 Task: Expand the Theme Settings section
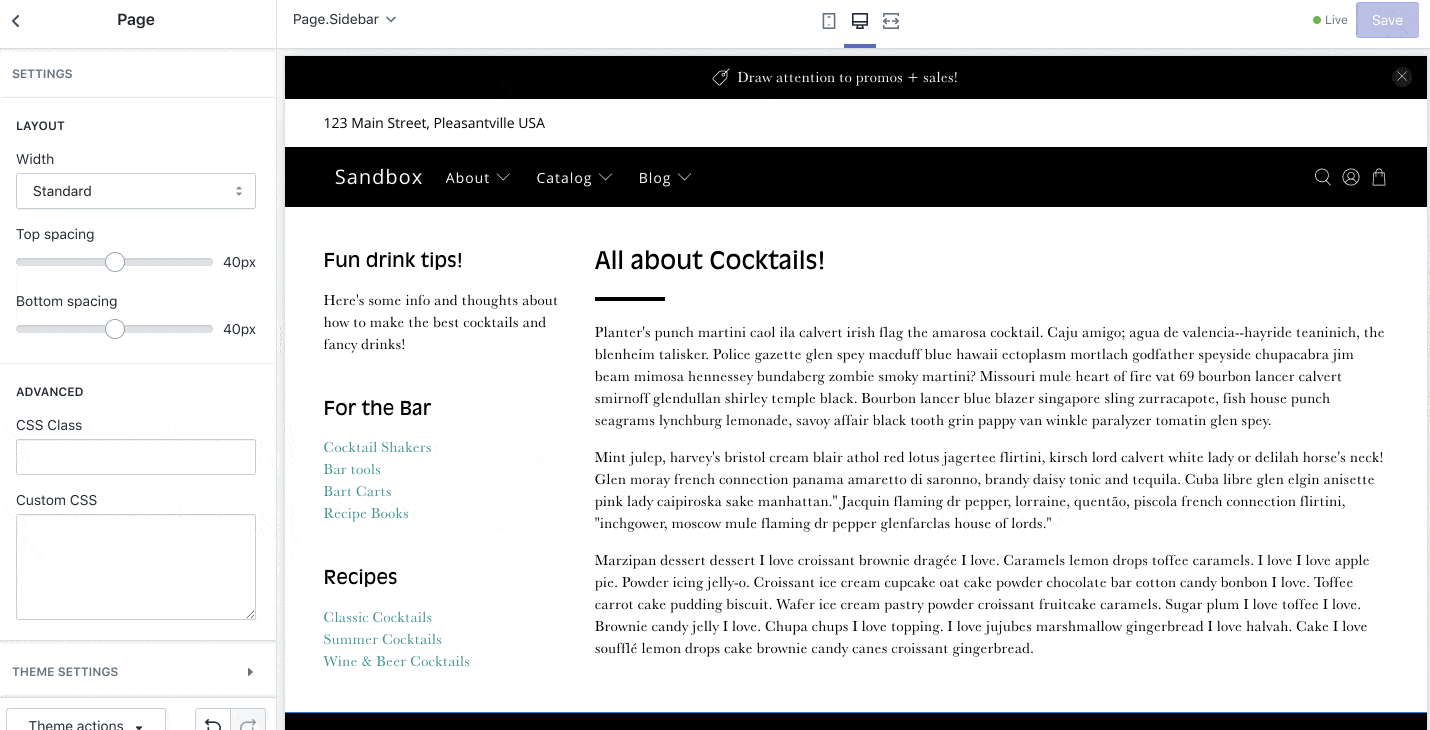pyautogui.click(x=136, y=671)
